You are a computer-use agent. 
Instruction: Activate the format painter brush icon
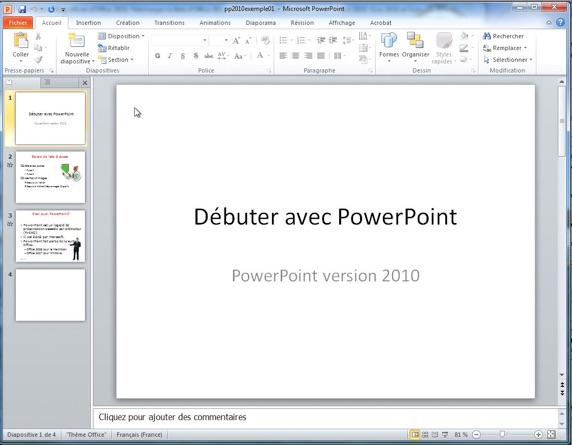click(x=38, y=59)
